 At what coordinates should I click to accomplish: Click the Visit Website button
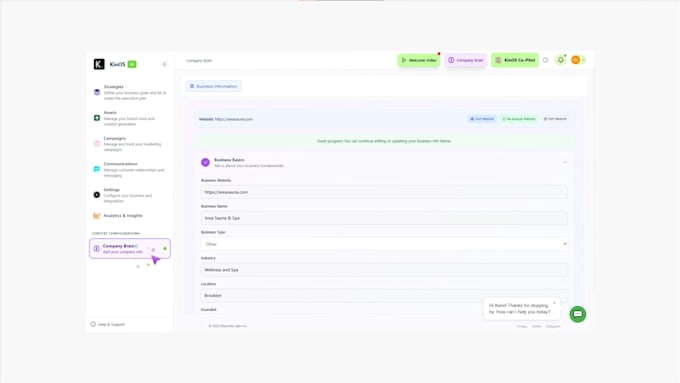coord(482,119)
